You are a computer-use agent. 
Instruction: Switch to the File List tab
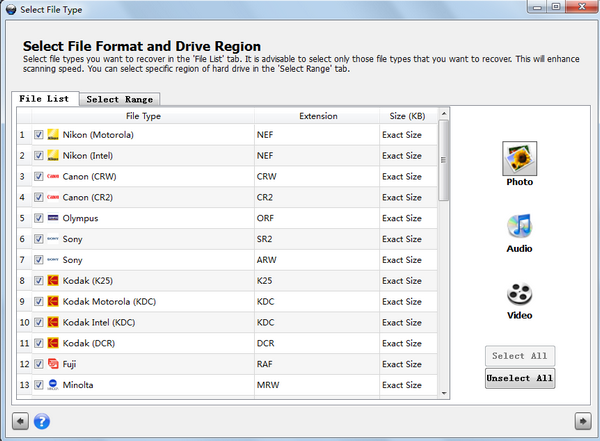pos(45,99)
